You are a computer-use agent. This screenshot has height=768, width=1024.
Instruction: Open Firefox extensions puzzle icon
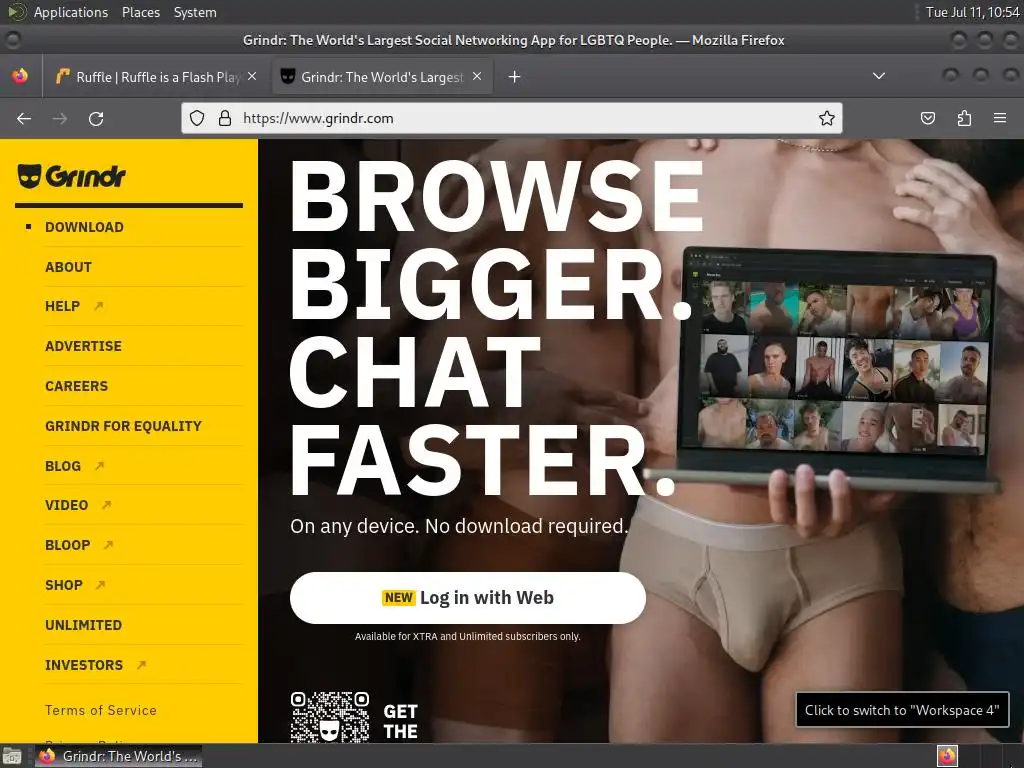[964, 118]
